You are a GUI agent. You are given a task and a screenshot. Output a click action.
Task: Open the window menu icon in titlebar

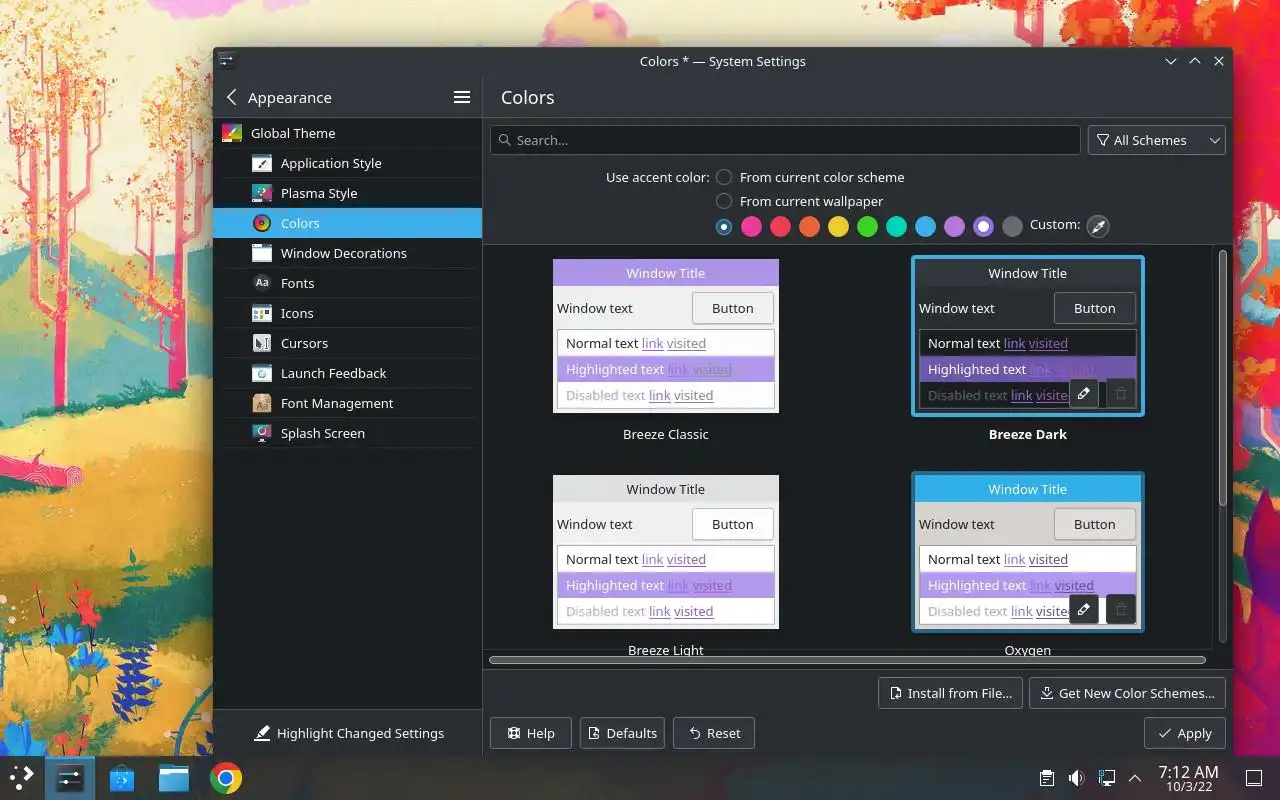click(227, 60)
